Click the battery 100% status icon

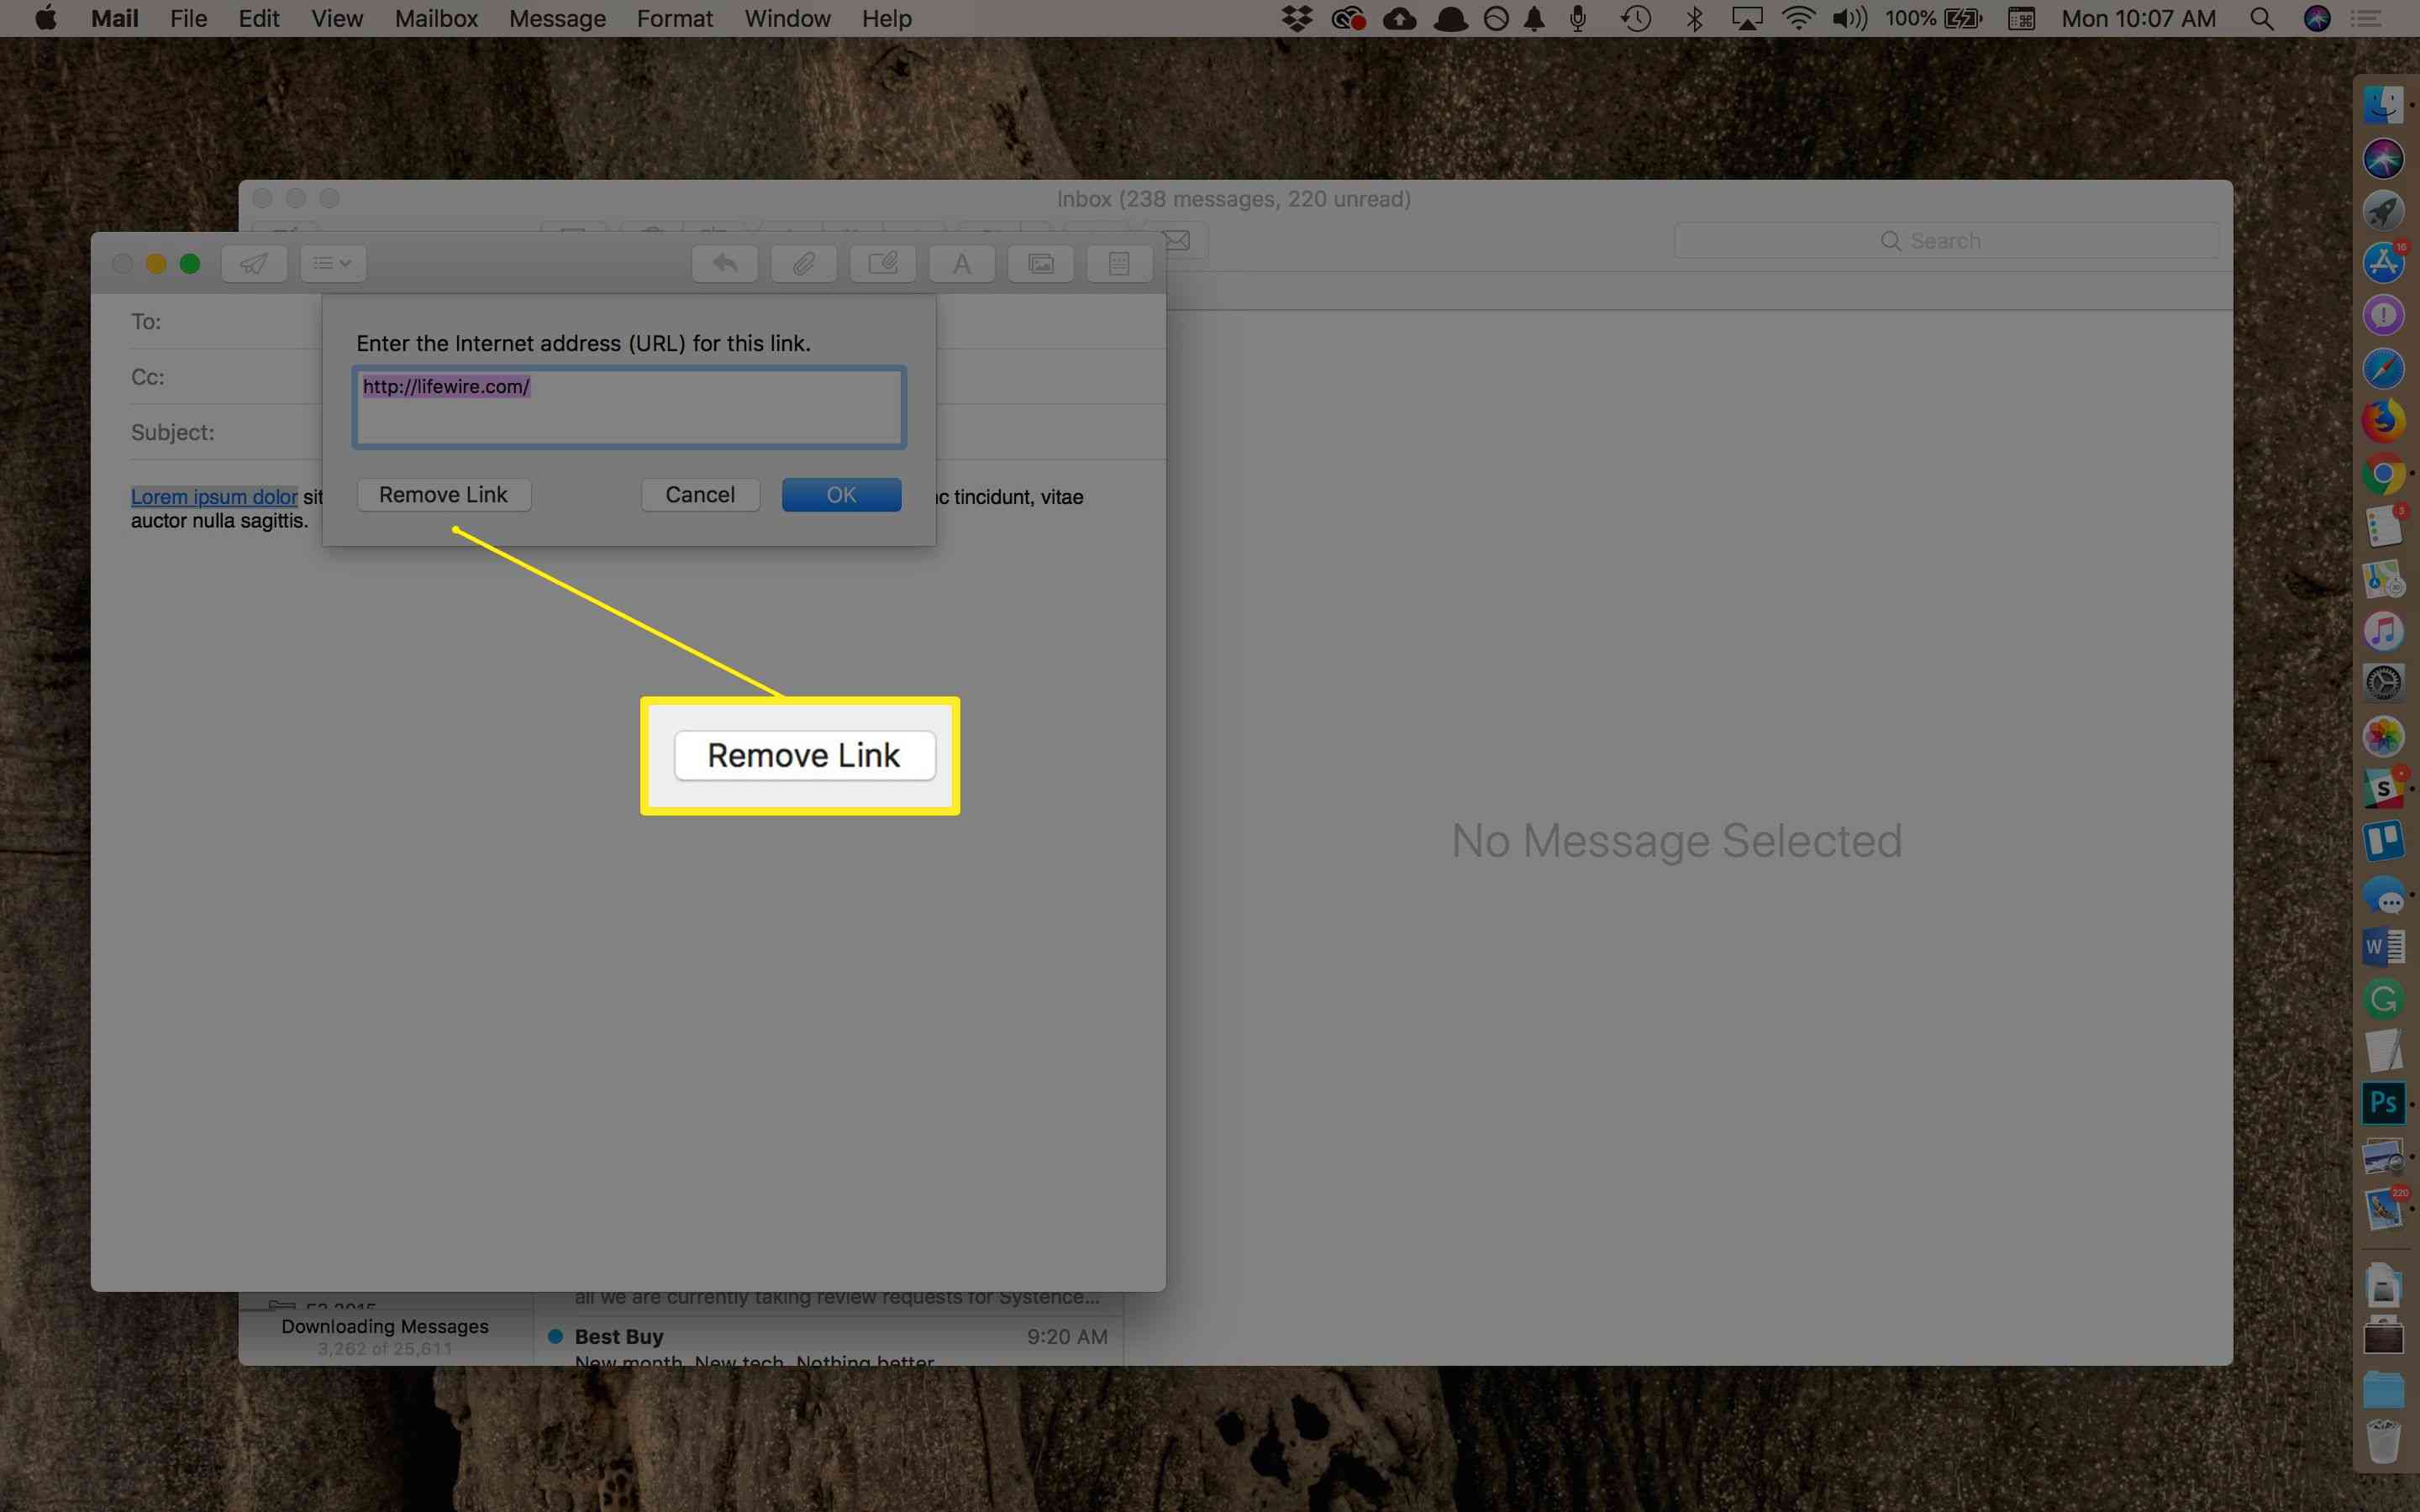point(1934,18)
